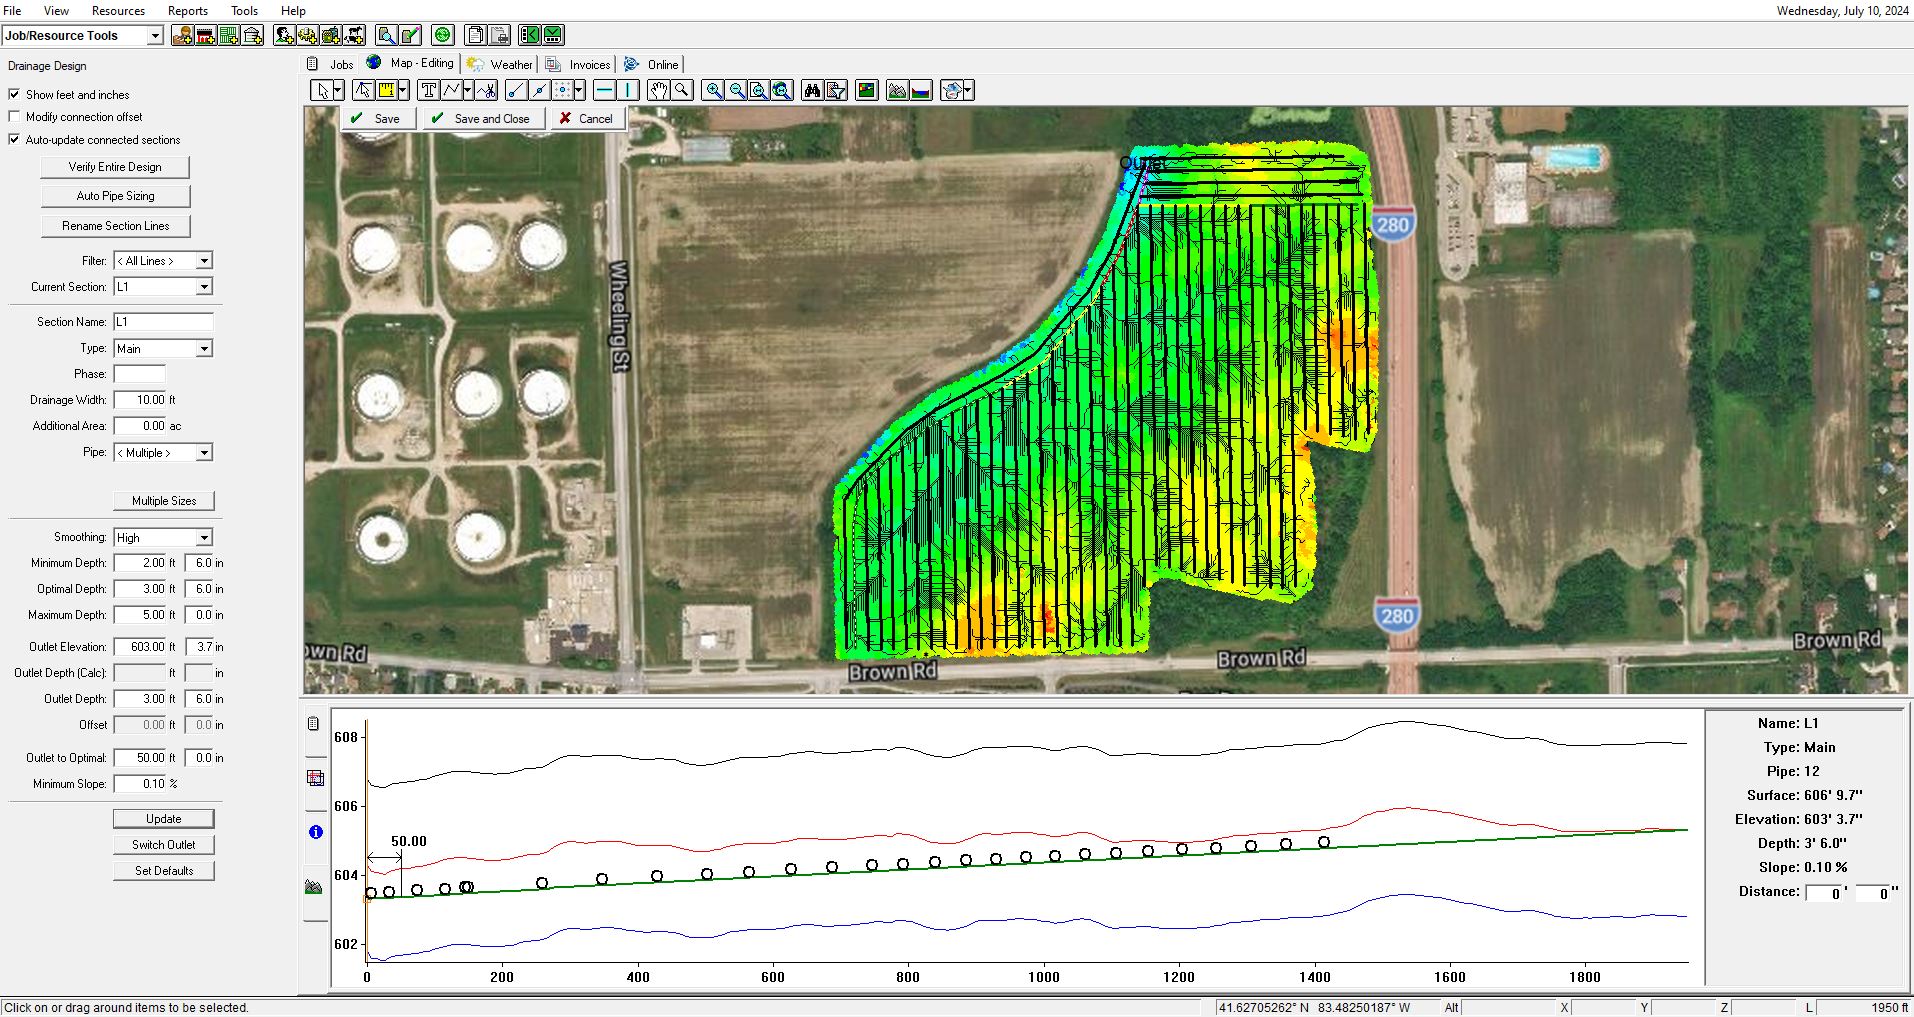Open the View menu
This screenshot has height=1017, width=1914.
[x=56, y=11]
